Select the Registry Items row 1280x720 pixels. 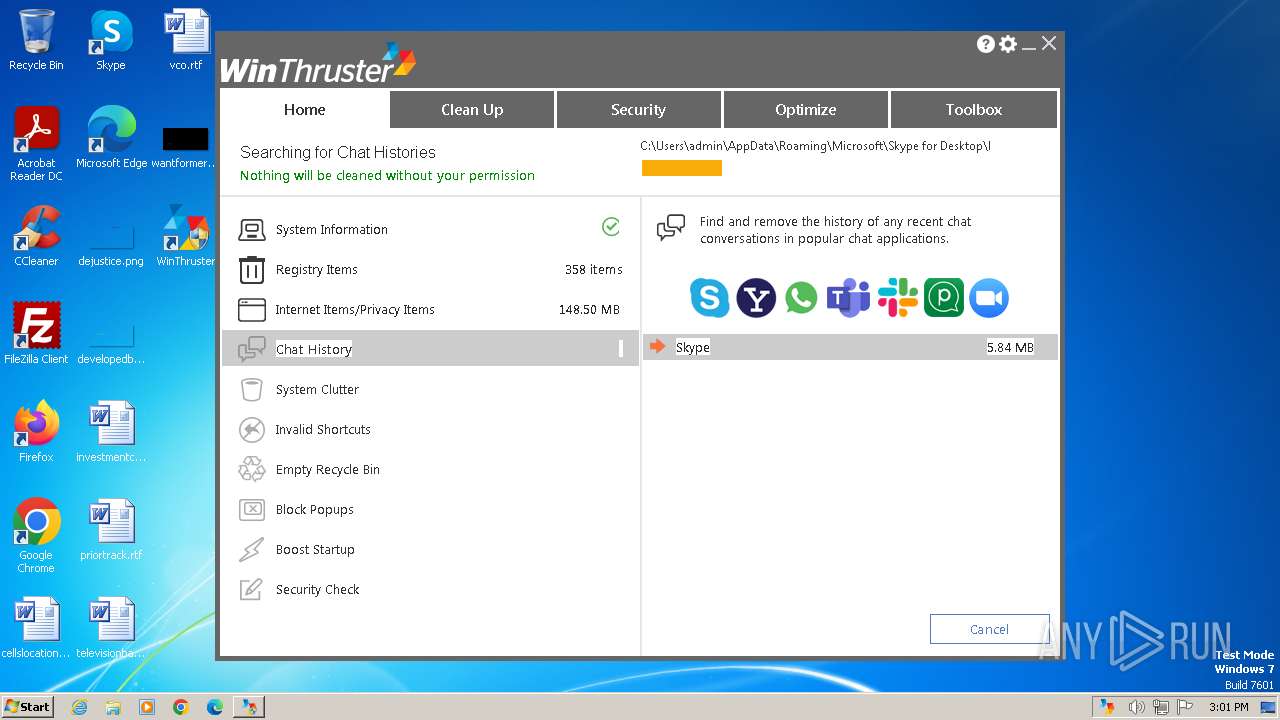430,270
